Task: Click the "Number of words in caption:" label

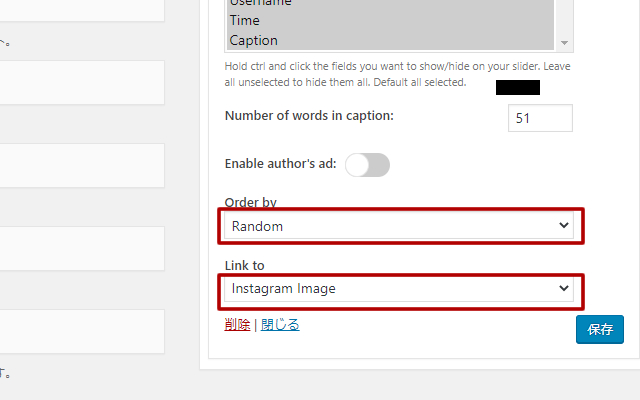Action: [x=309, y=116]
